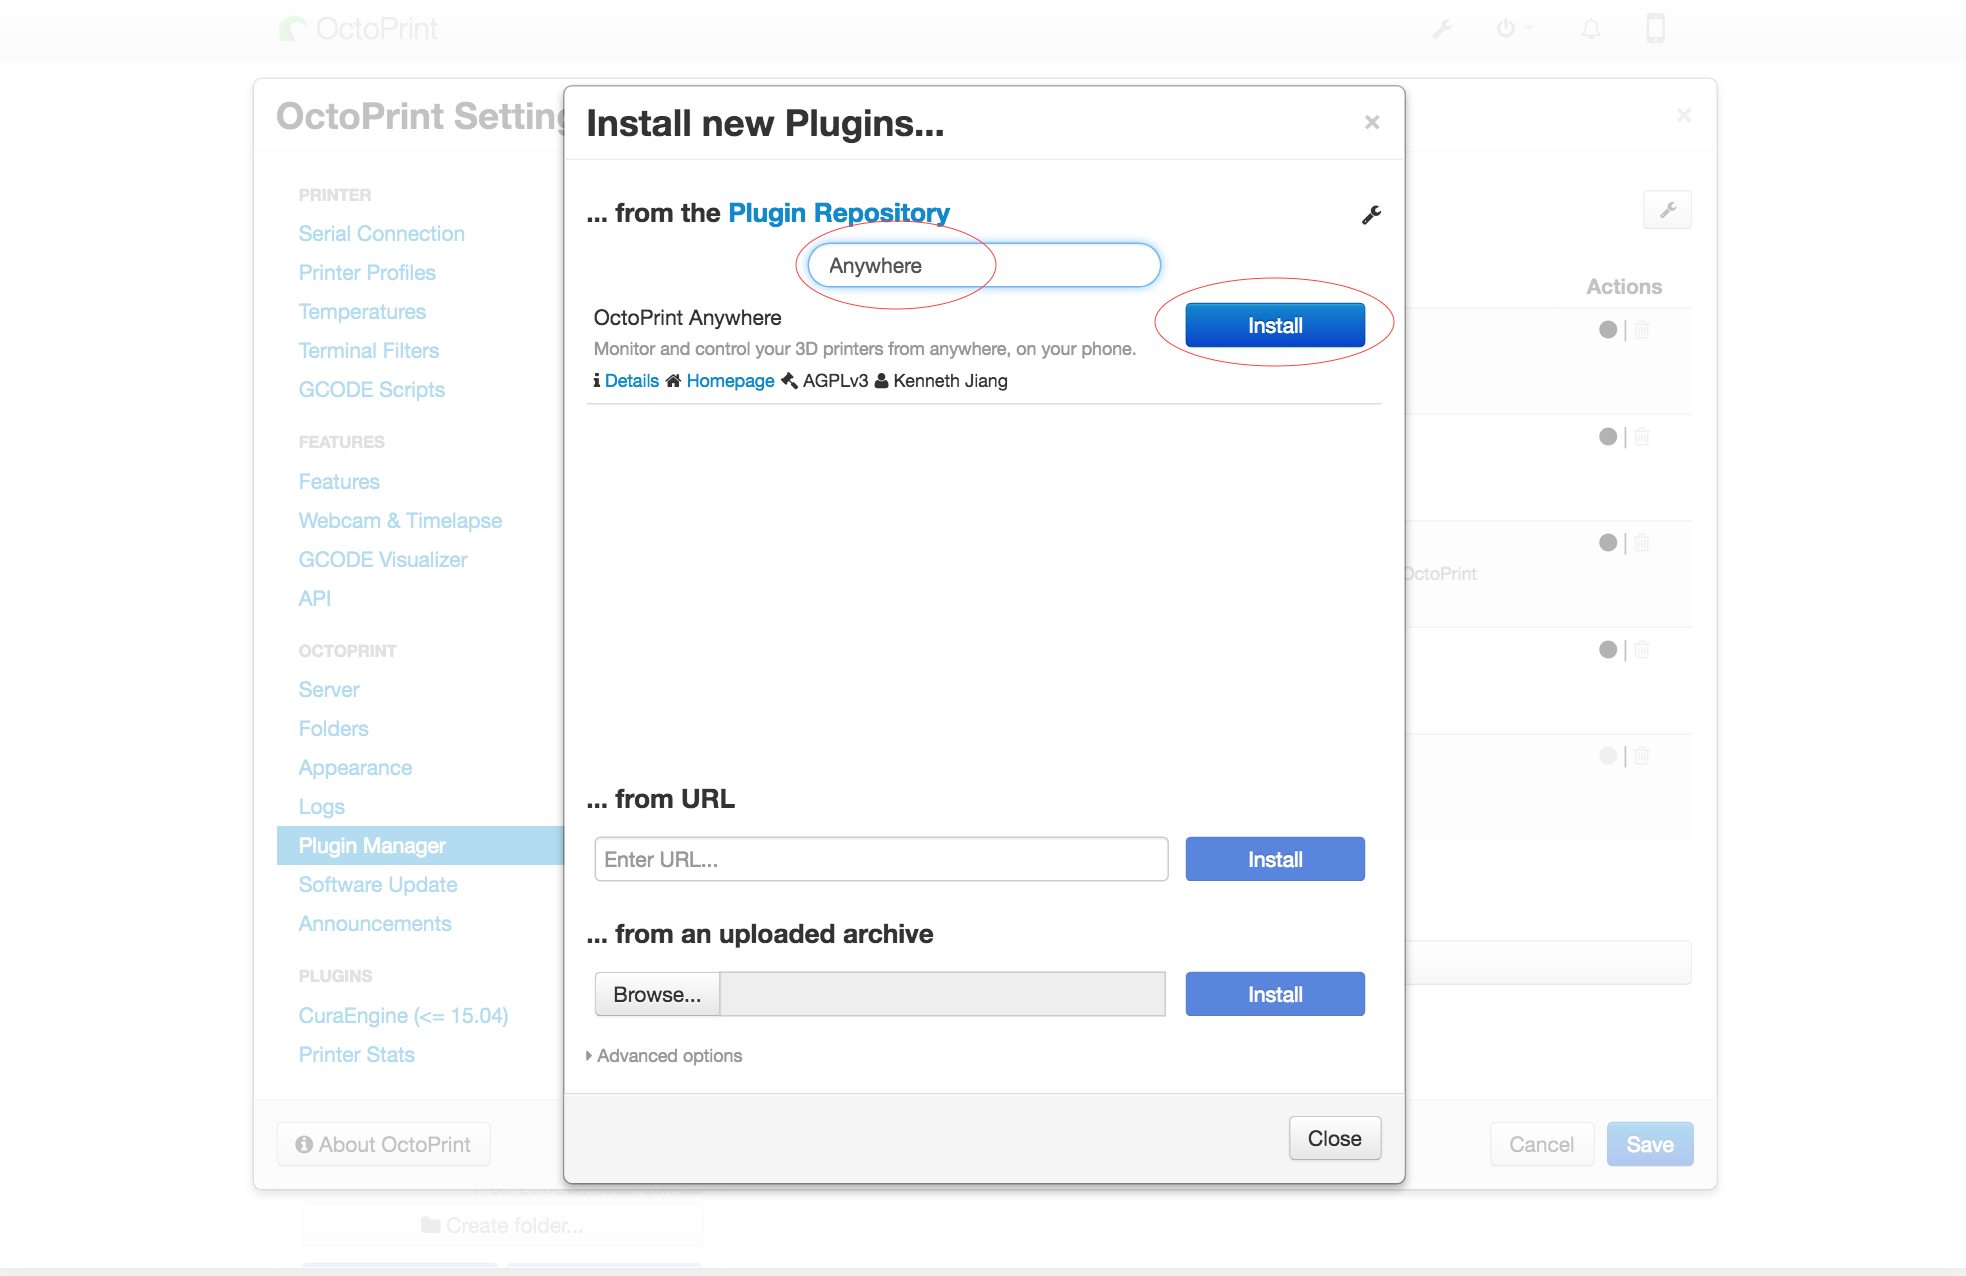Click the repository settings wrench icon
This screenshot has width=1966, height=1276.
pos(1371,215)
